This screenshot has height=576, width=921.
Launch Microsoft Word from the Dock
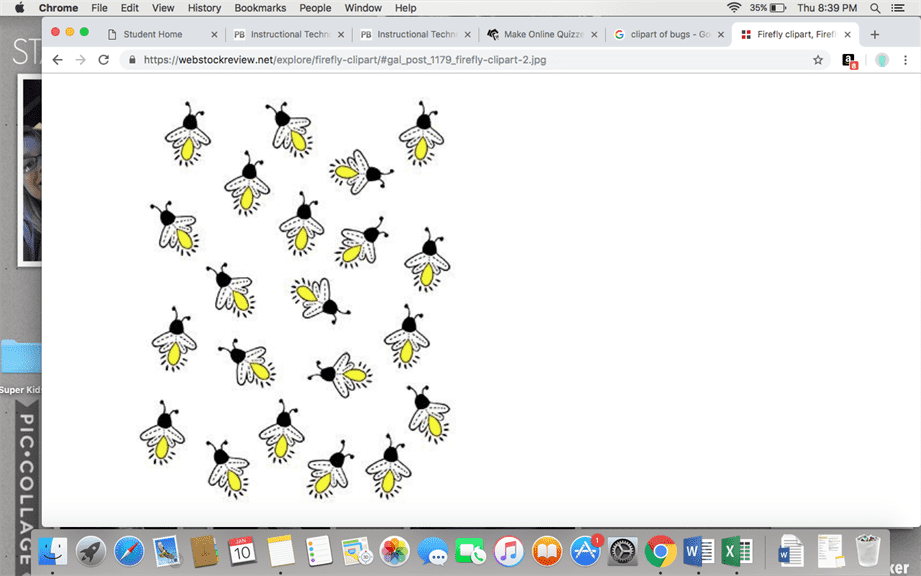click(x=698, y=550)
